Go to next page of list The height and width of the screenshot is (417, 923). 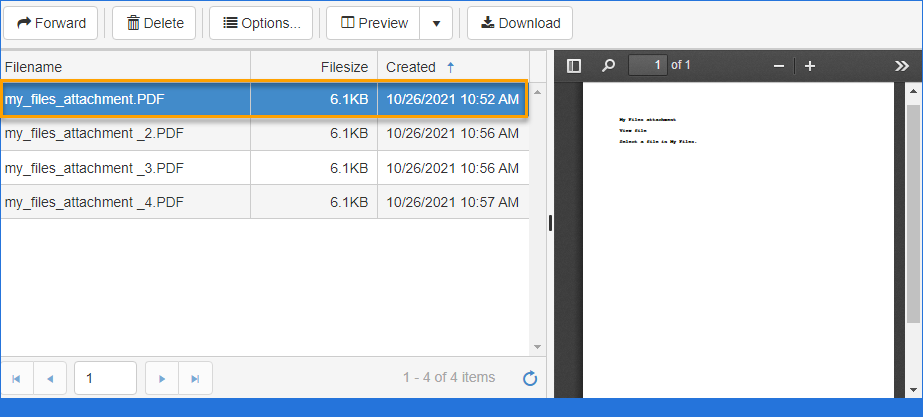[x=162, y=378]
